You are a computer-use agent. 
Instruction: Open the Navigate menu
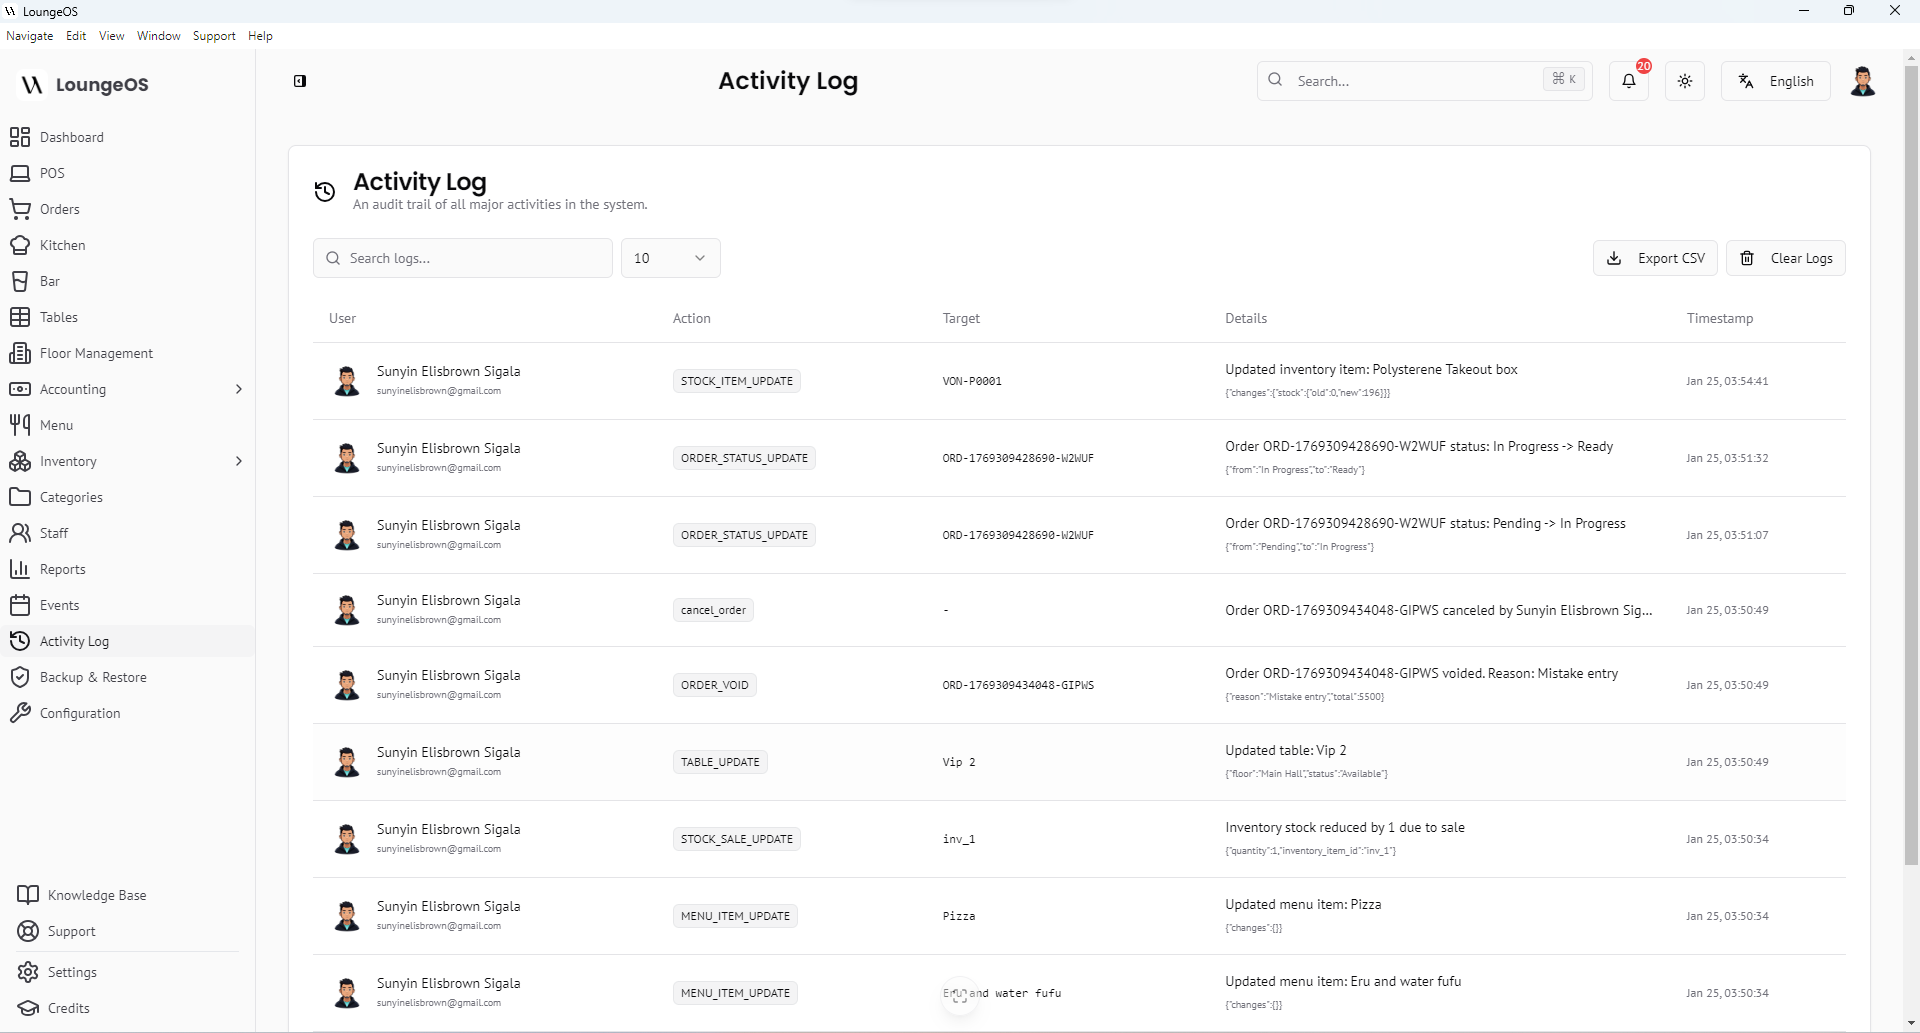click(30, 36)
